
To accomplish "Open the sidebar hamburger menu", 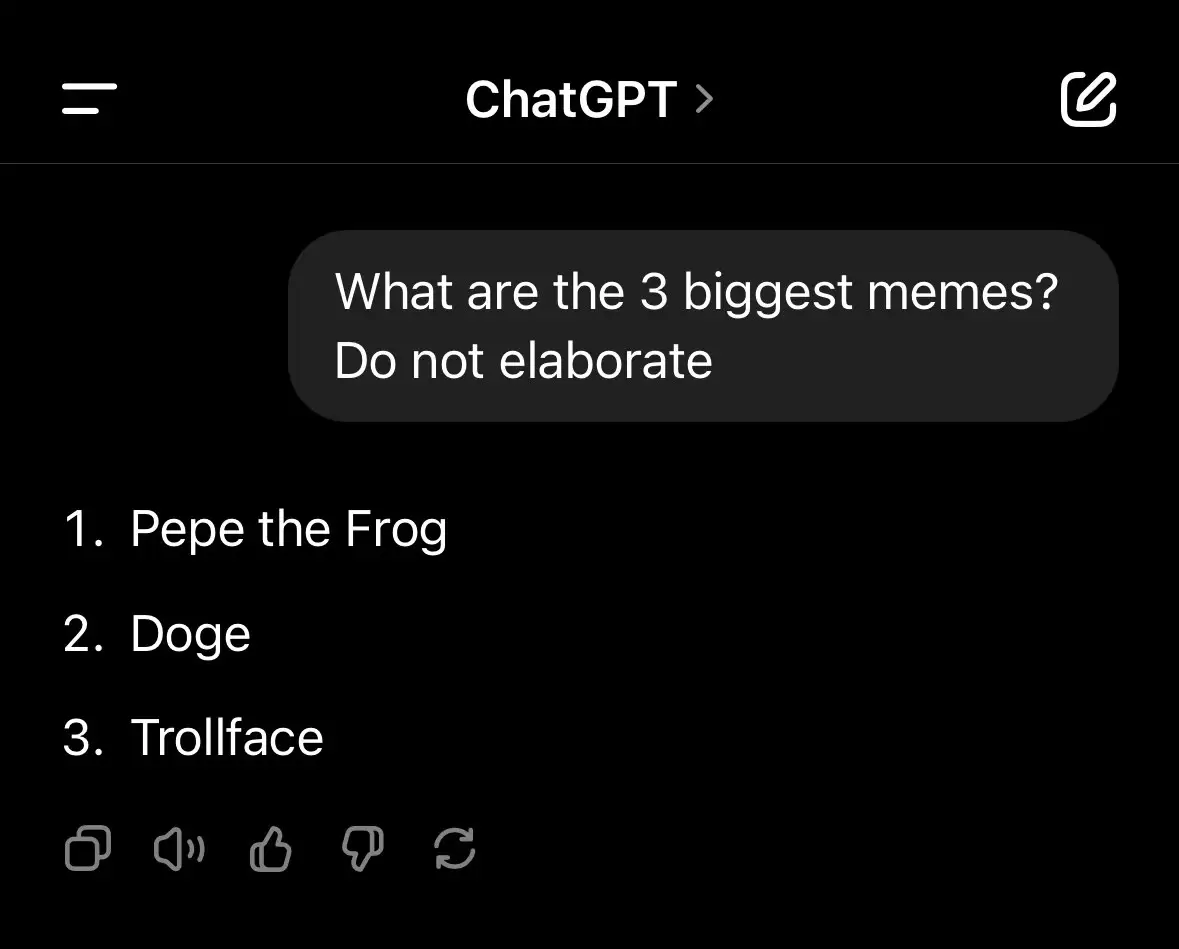I will 89,99.
